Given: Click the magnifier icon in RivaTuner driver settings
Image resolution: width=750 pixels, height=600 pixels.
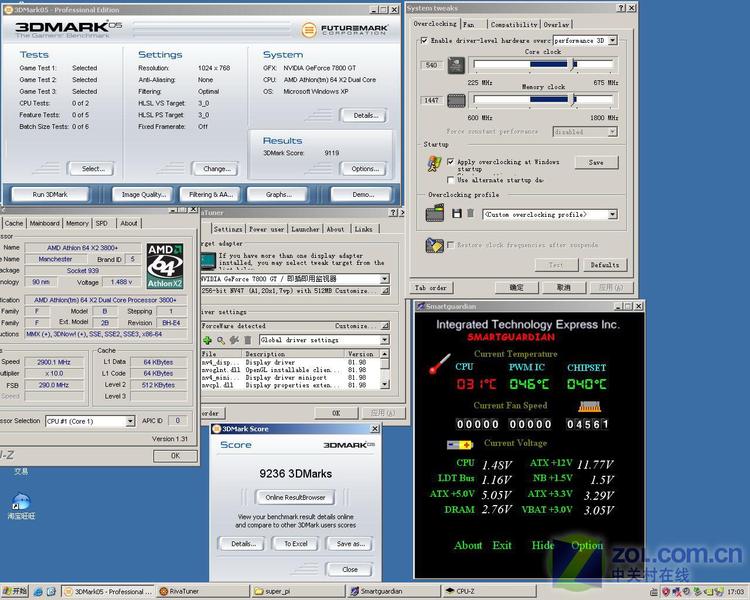Looking at the screenshot, I should click(x=221, y=340).
